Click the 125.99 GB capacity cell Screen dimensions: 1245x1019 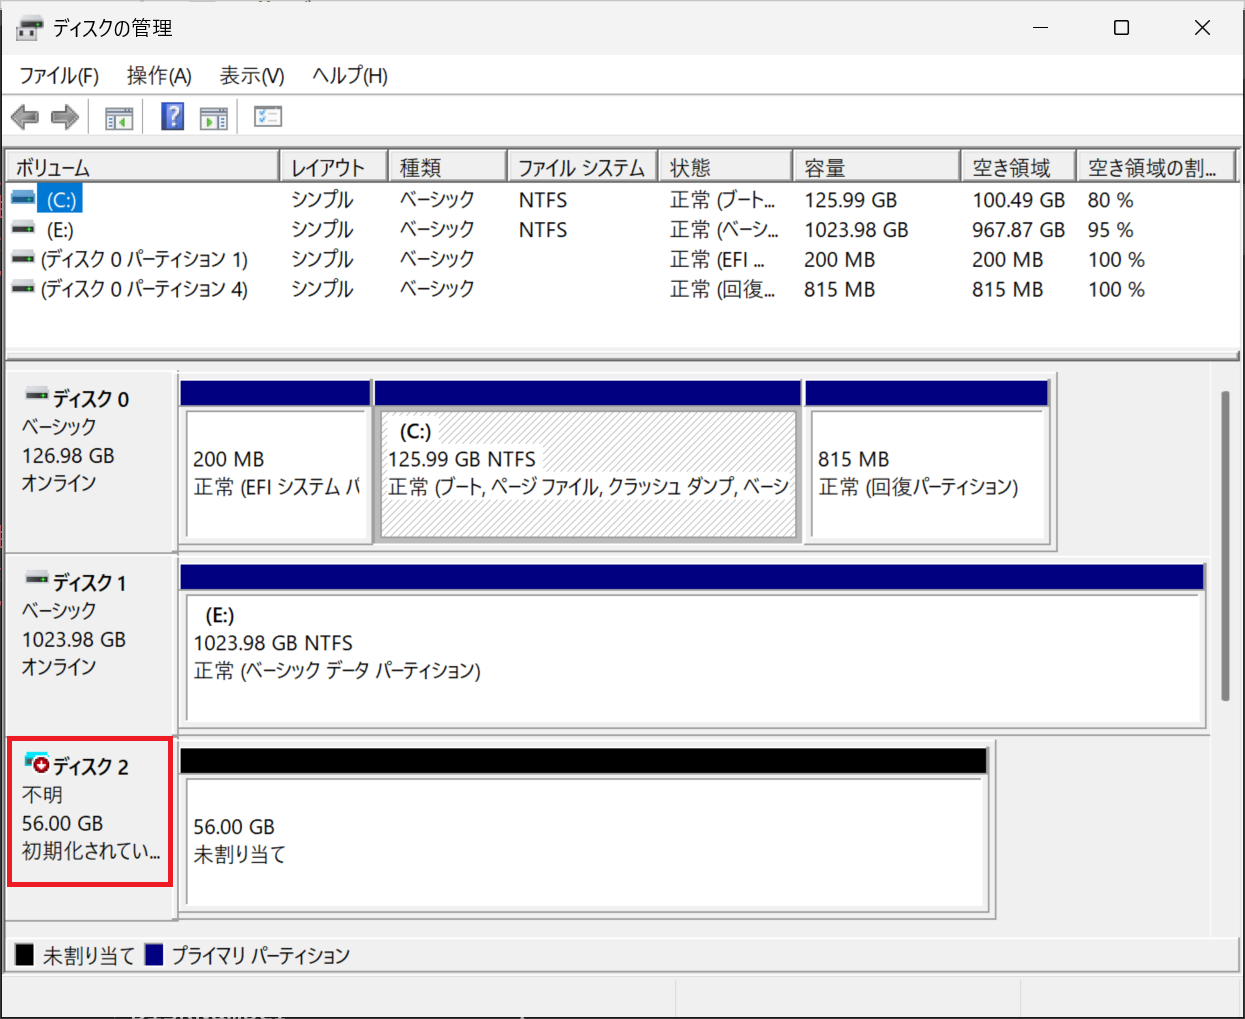(850, 200)
